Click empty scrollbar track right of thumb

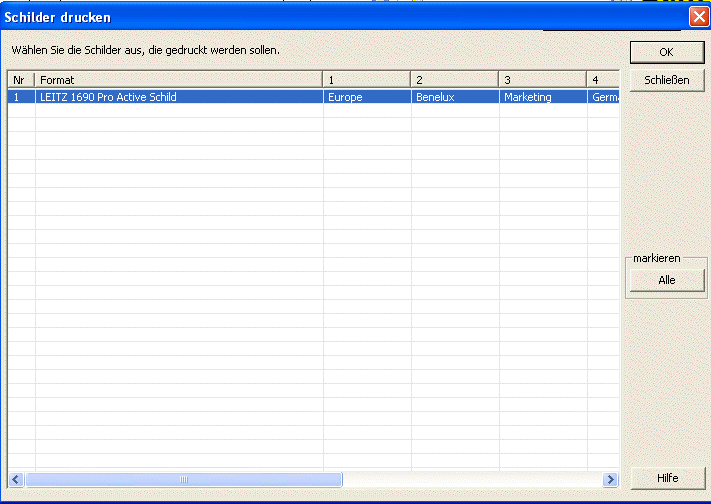tap(470, 479)
